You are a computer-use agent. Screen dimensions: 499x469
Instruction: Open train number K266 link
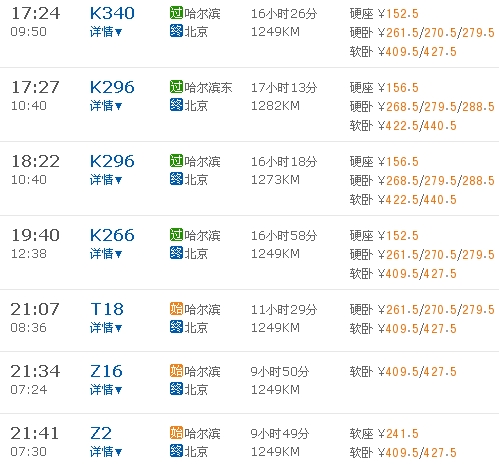[112, 235]
